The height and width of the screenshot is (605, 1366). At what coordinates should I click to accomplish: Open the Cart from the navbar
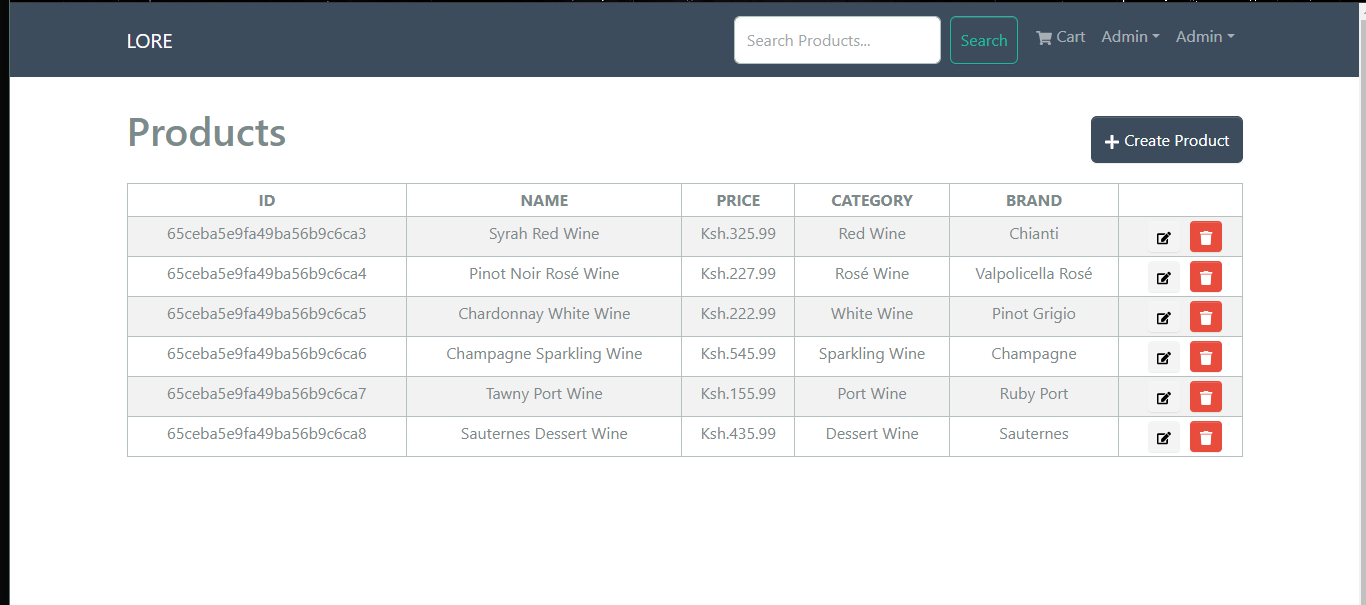[x=1060, y=37]
